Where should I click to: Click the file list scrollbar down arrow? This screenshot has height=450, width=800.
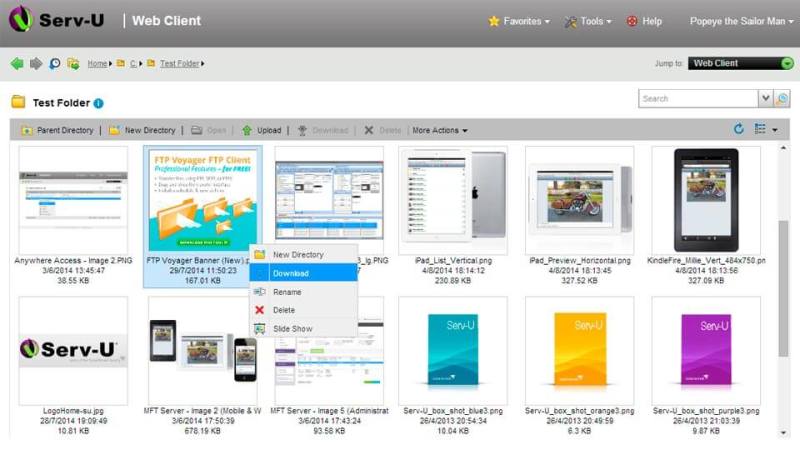[x=783, y=433]
